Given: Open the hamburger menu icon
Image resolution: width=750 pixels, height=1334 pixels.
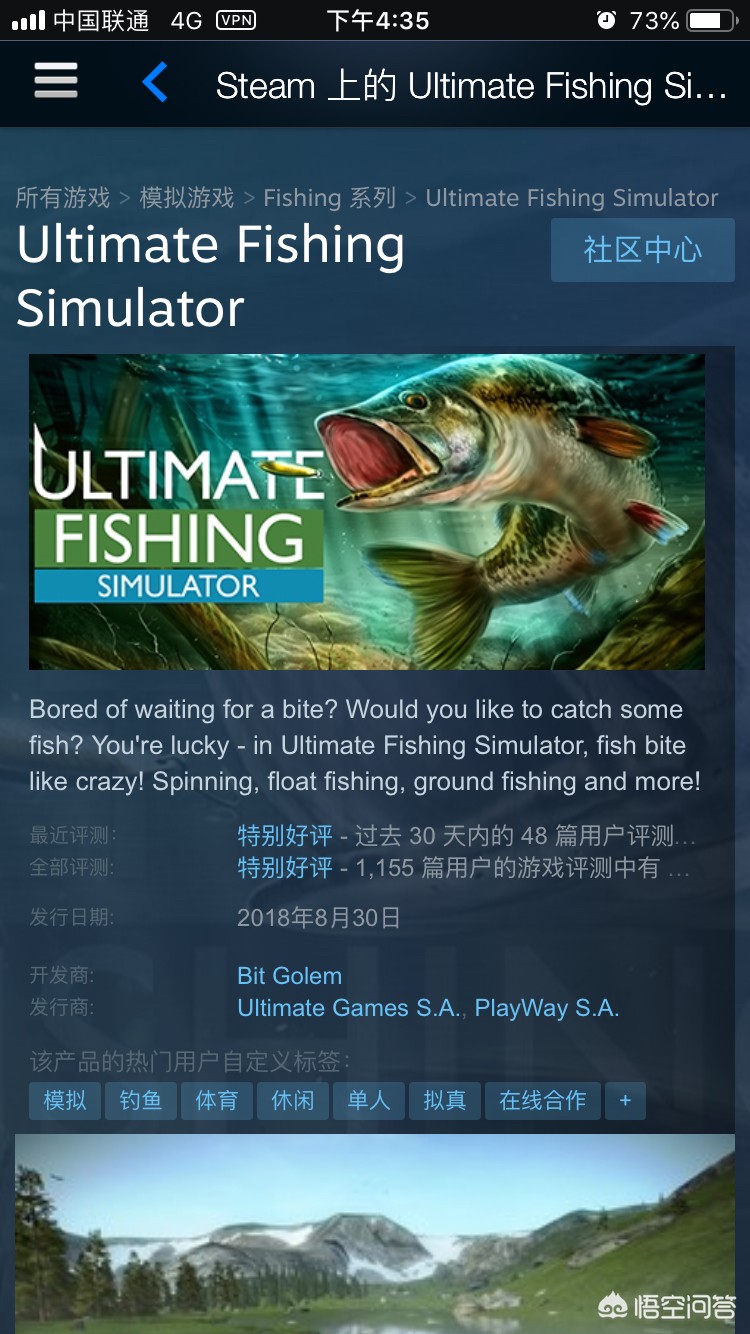Looking at the screenshot, I should (56, 80).
